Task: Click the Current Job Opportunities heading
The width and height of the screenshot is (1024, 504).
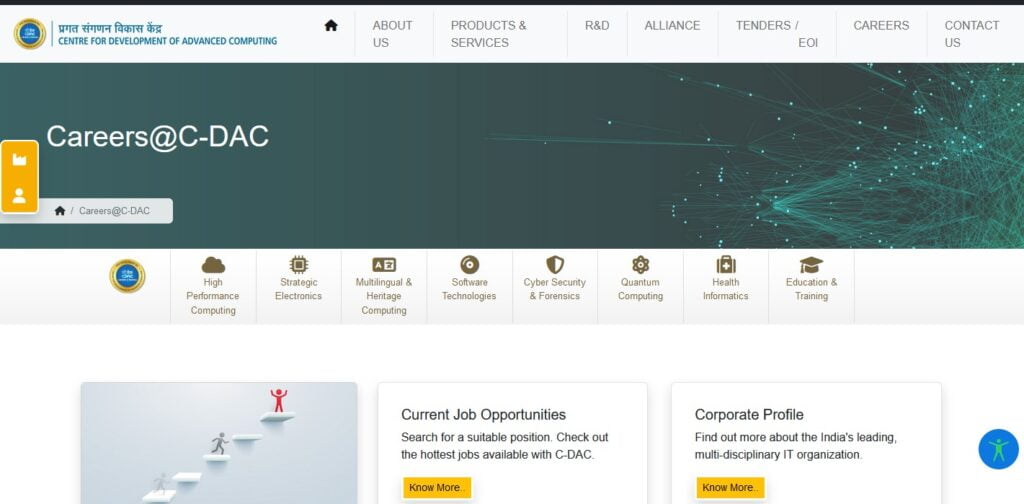Action: click(483, 415)
